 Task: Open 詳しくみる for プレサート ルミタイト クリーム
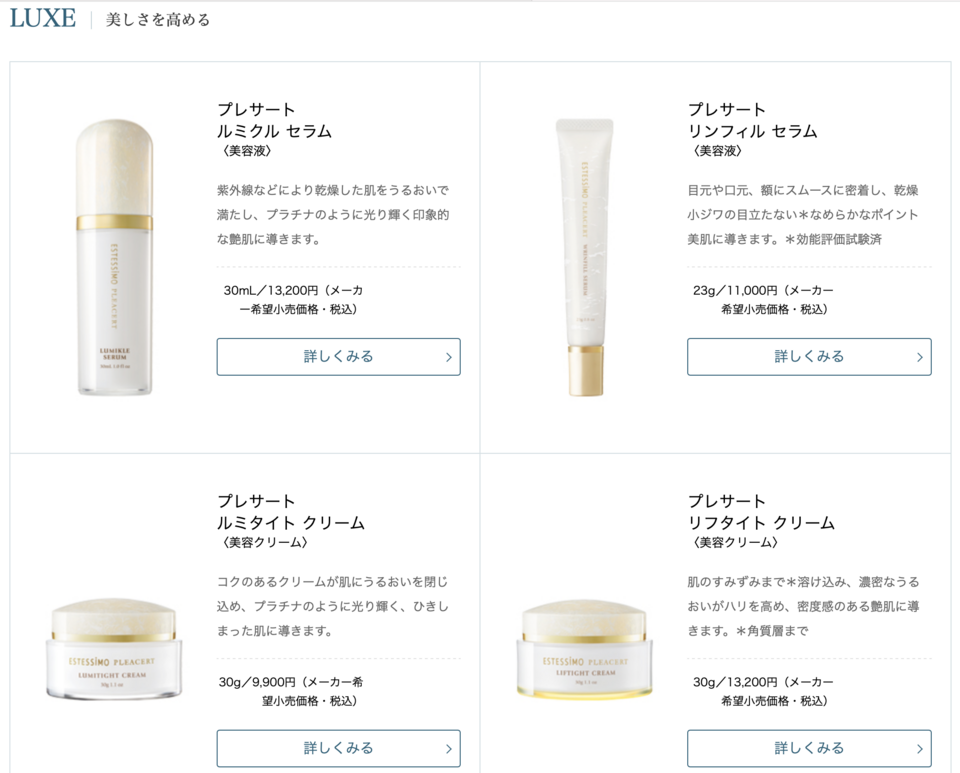(x=339, y=749)
